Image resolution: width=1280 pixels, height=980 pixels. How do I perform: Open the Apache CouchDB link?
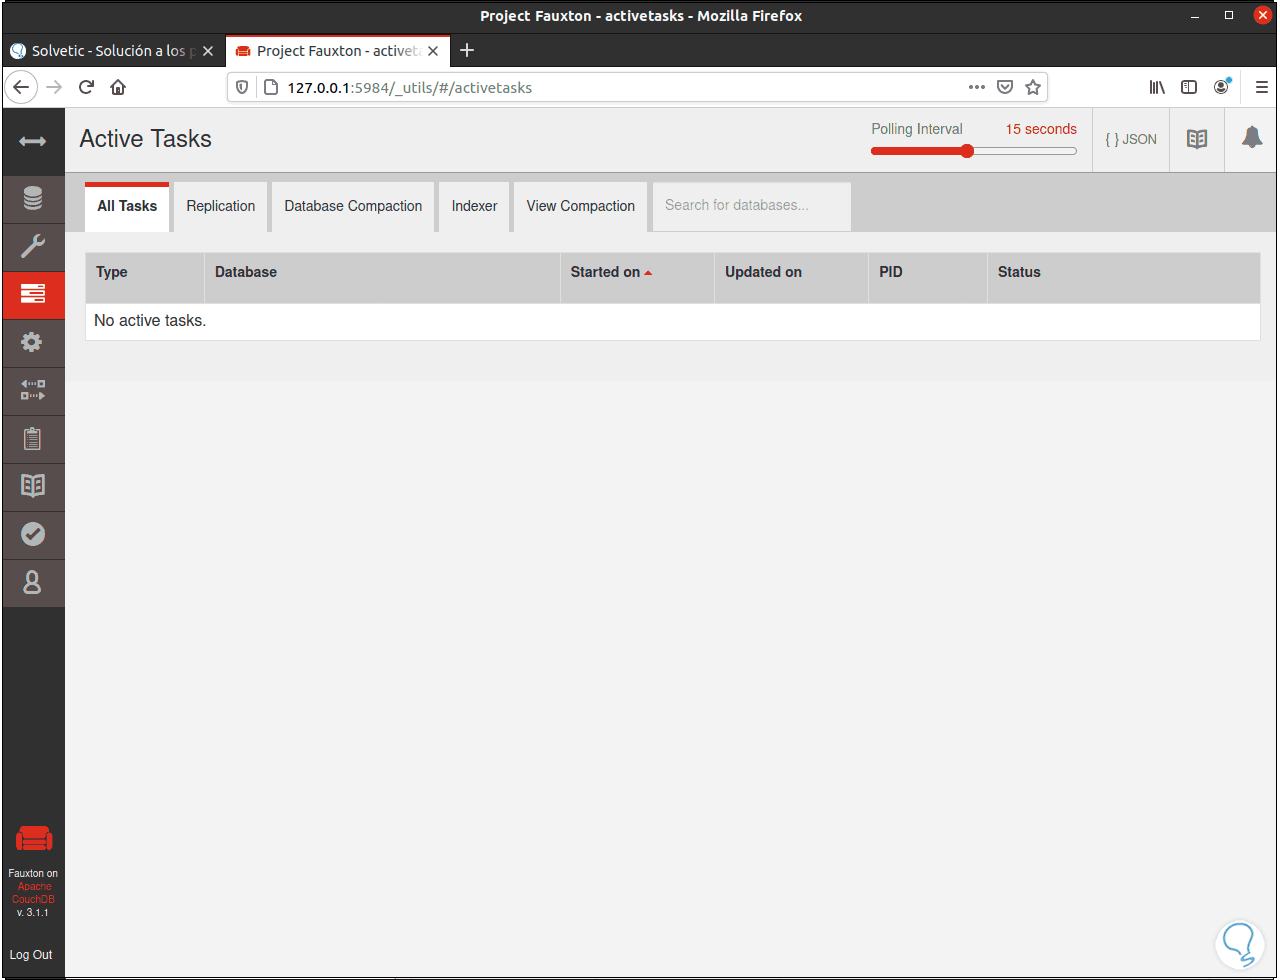click(34, 893)
